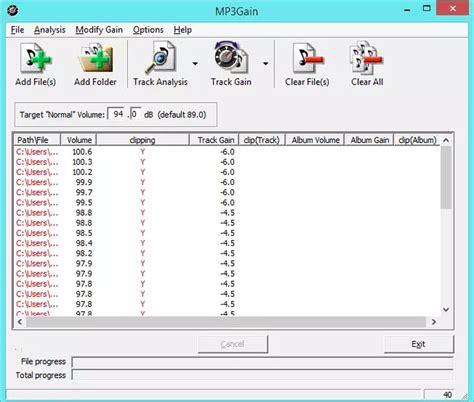Open the Analysis menu
Screen dimensions: 474x402
point(50,30)
